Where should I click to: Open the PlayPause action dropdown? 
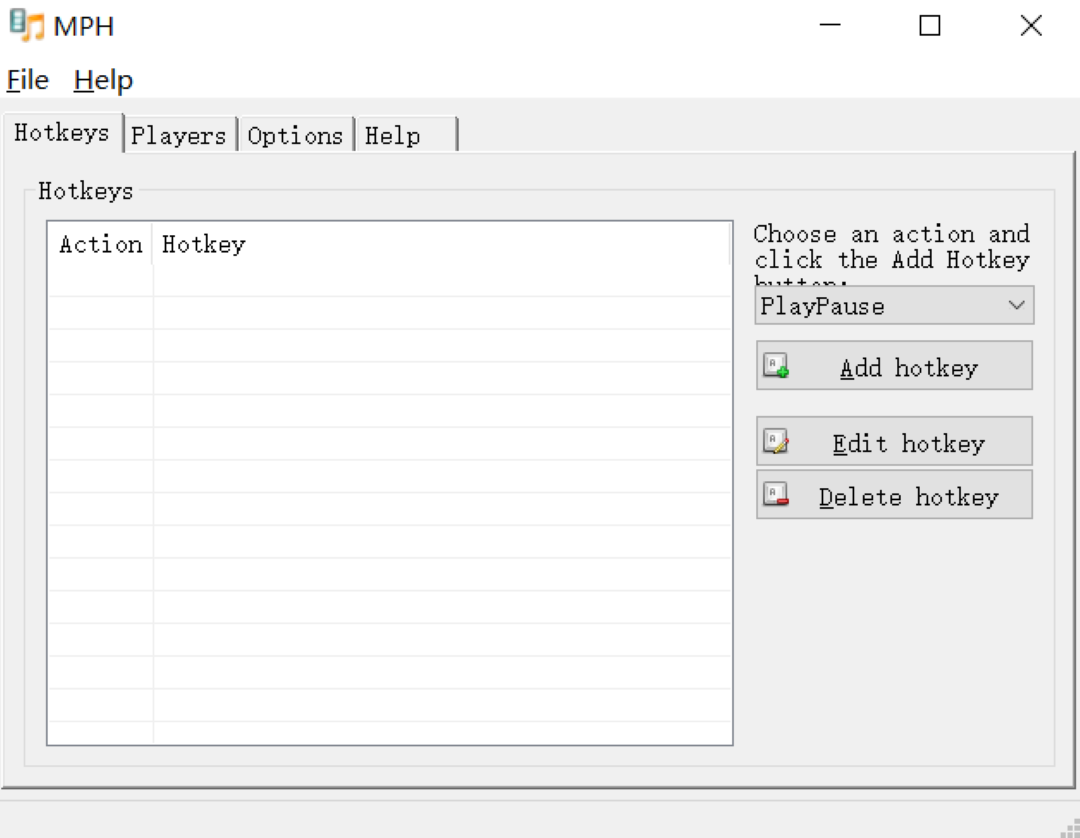coord(894,305)
